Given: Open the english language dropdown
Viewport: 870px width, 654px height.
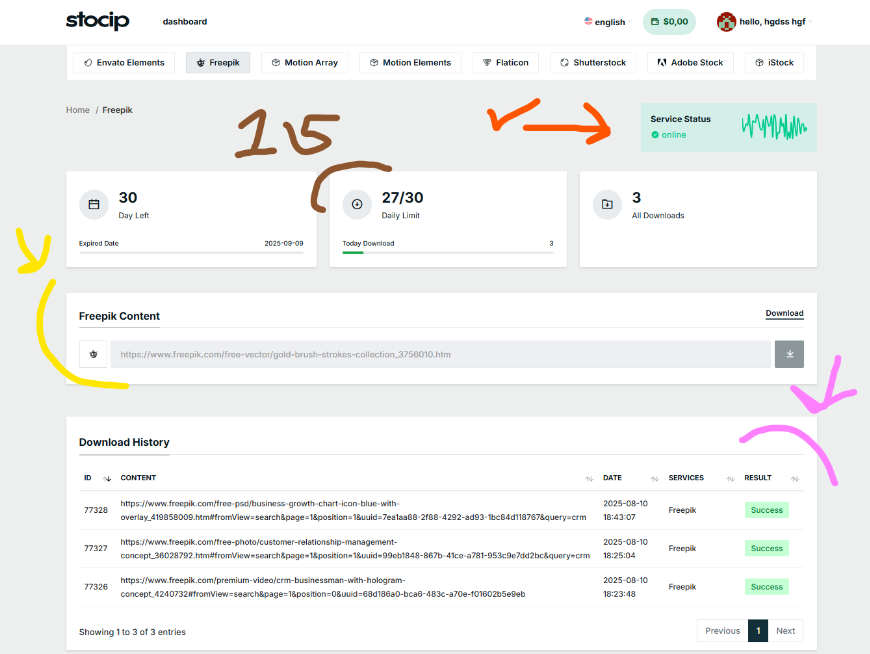Looking at the screenshot, I should [x=607, y=22].
